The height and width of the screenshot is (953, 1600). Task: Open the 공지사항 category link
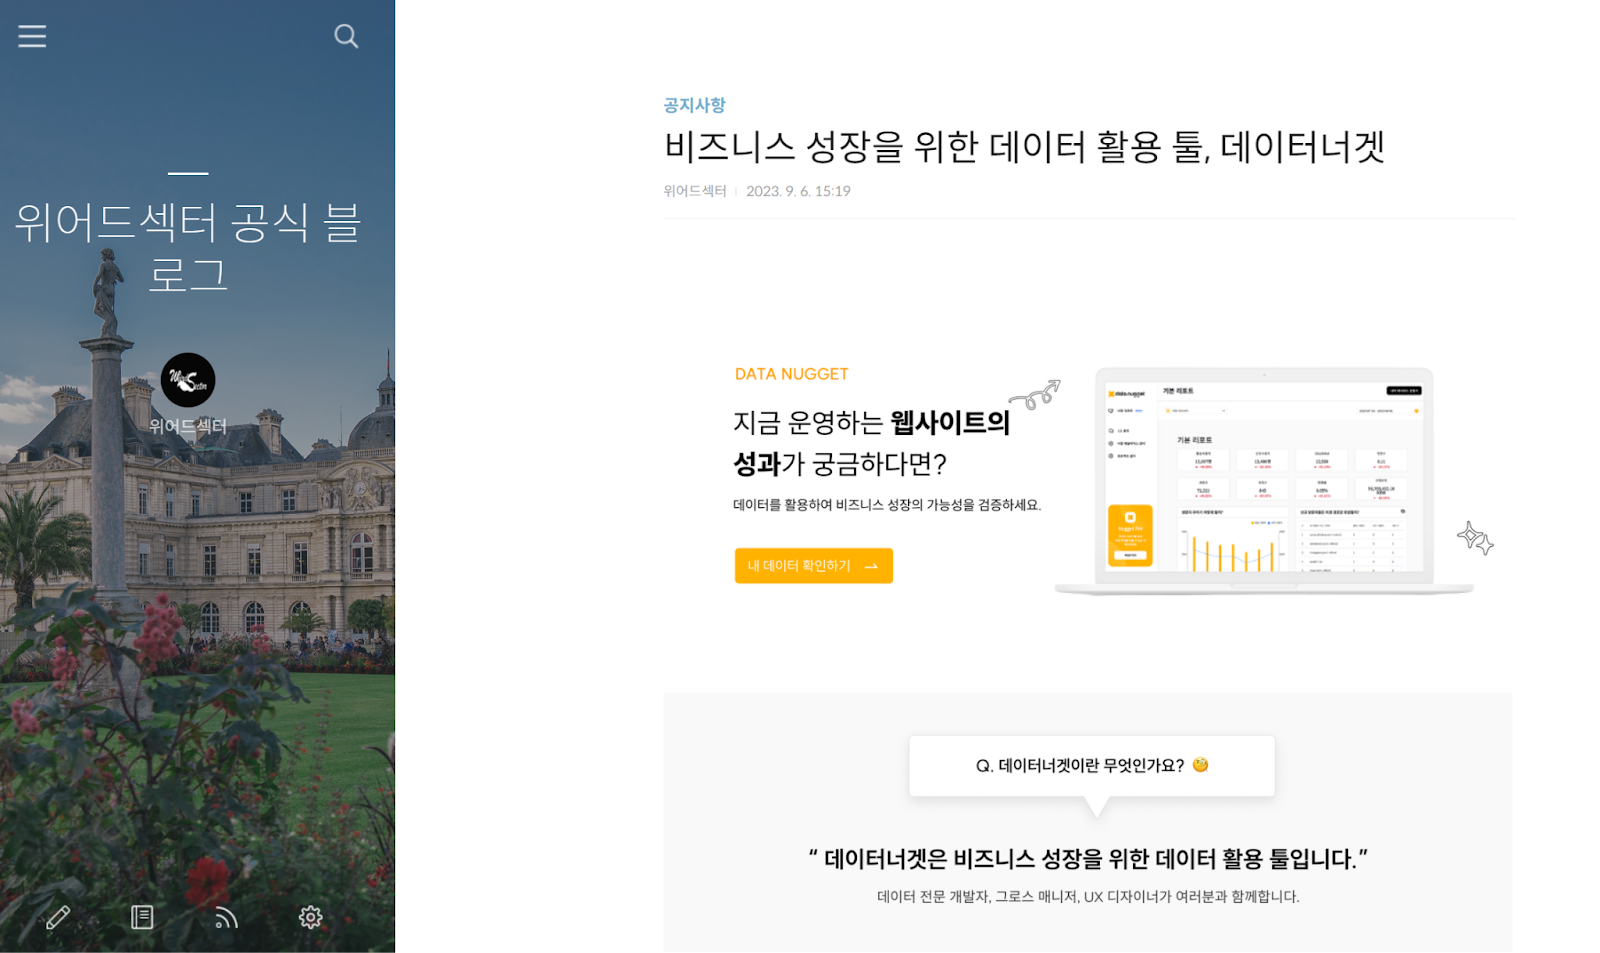pos(694,105)
